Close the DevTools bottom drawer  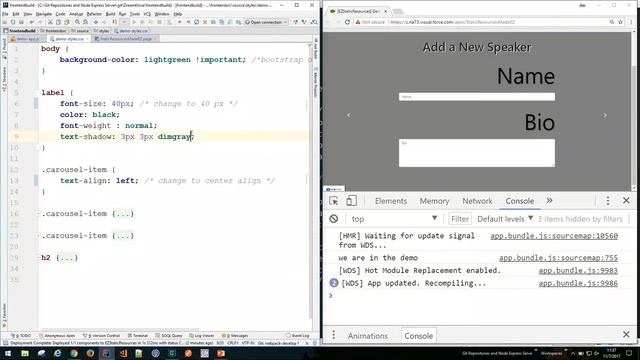click(626, 335)
